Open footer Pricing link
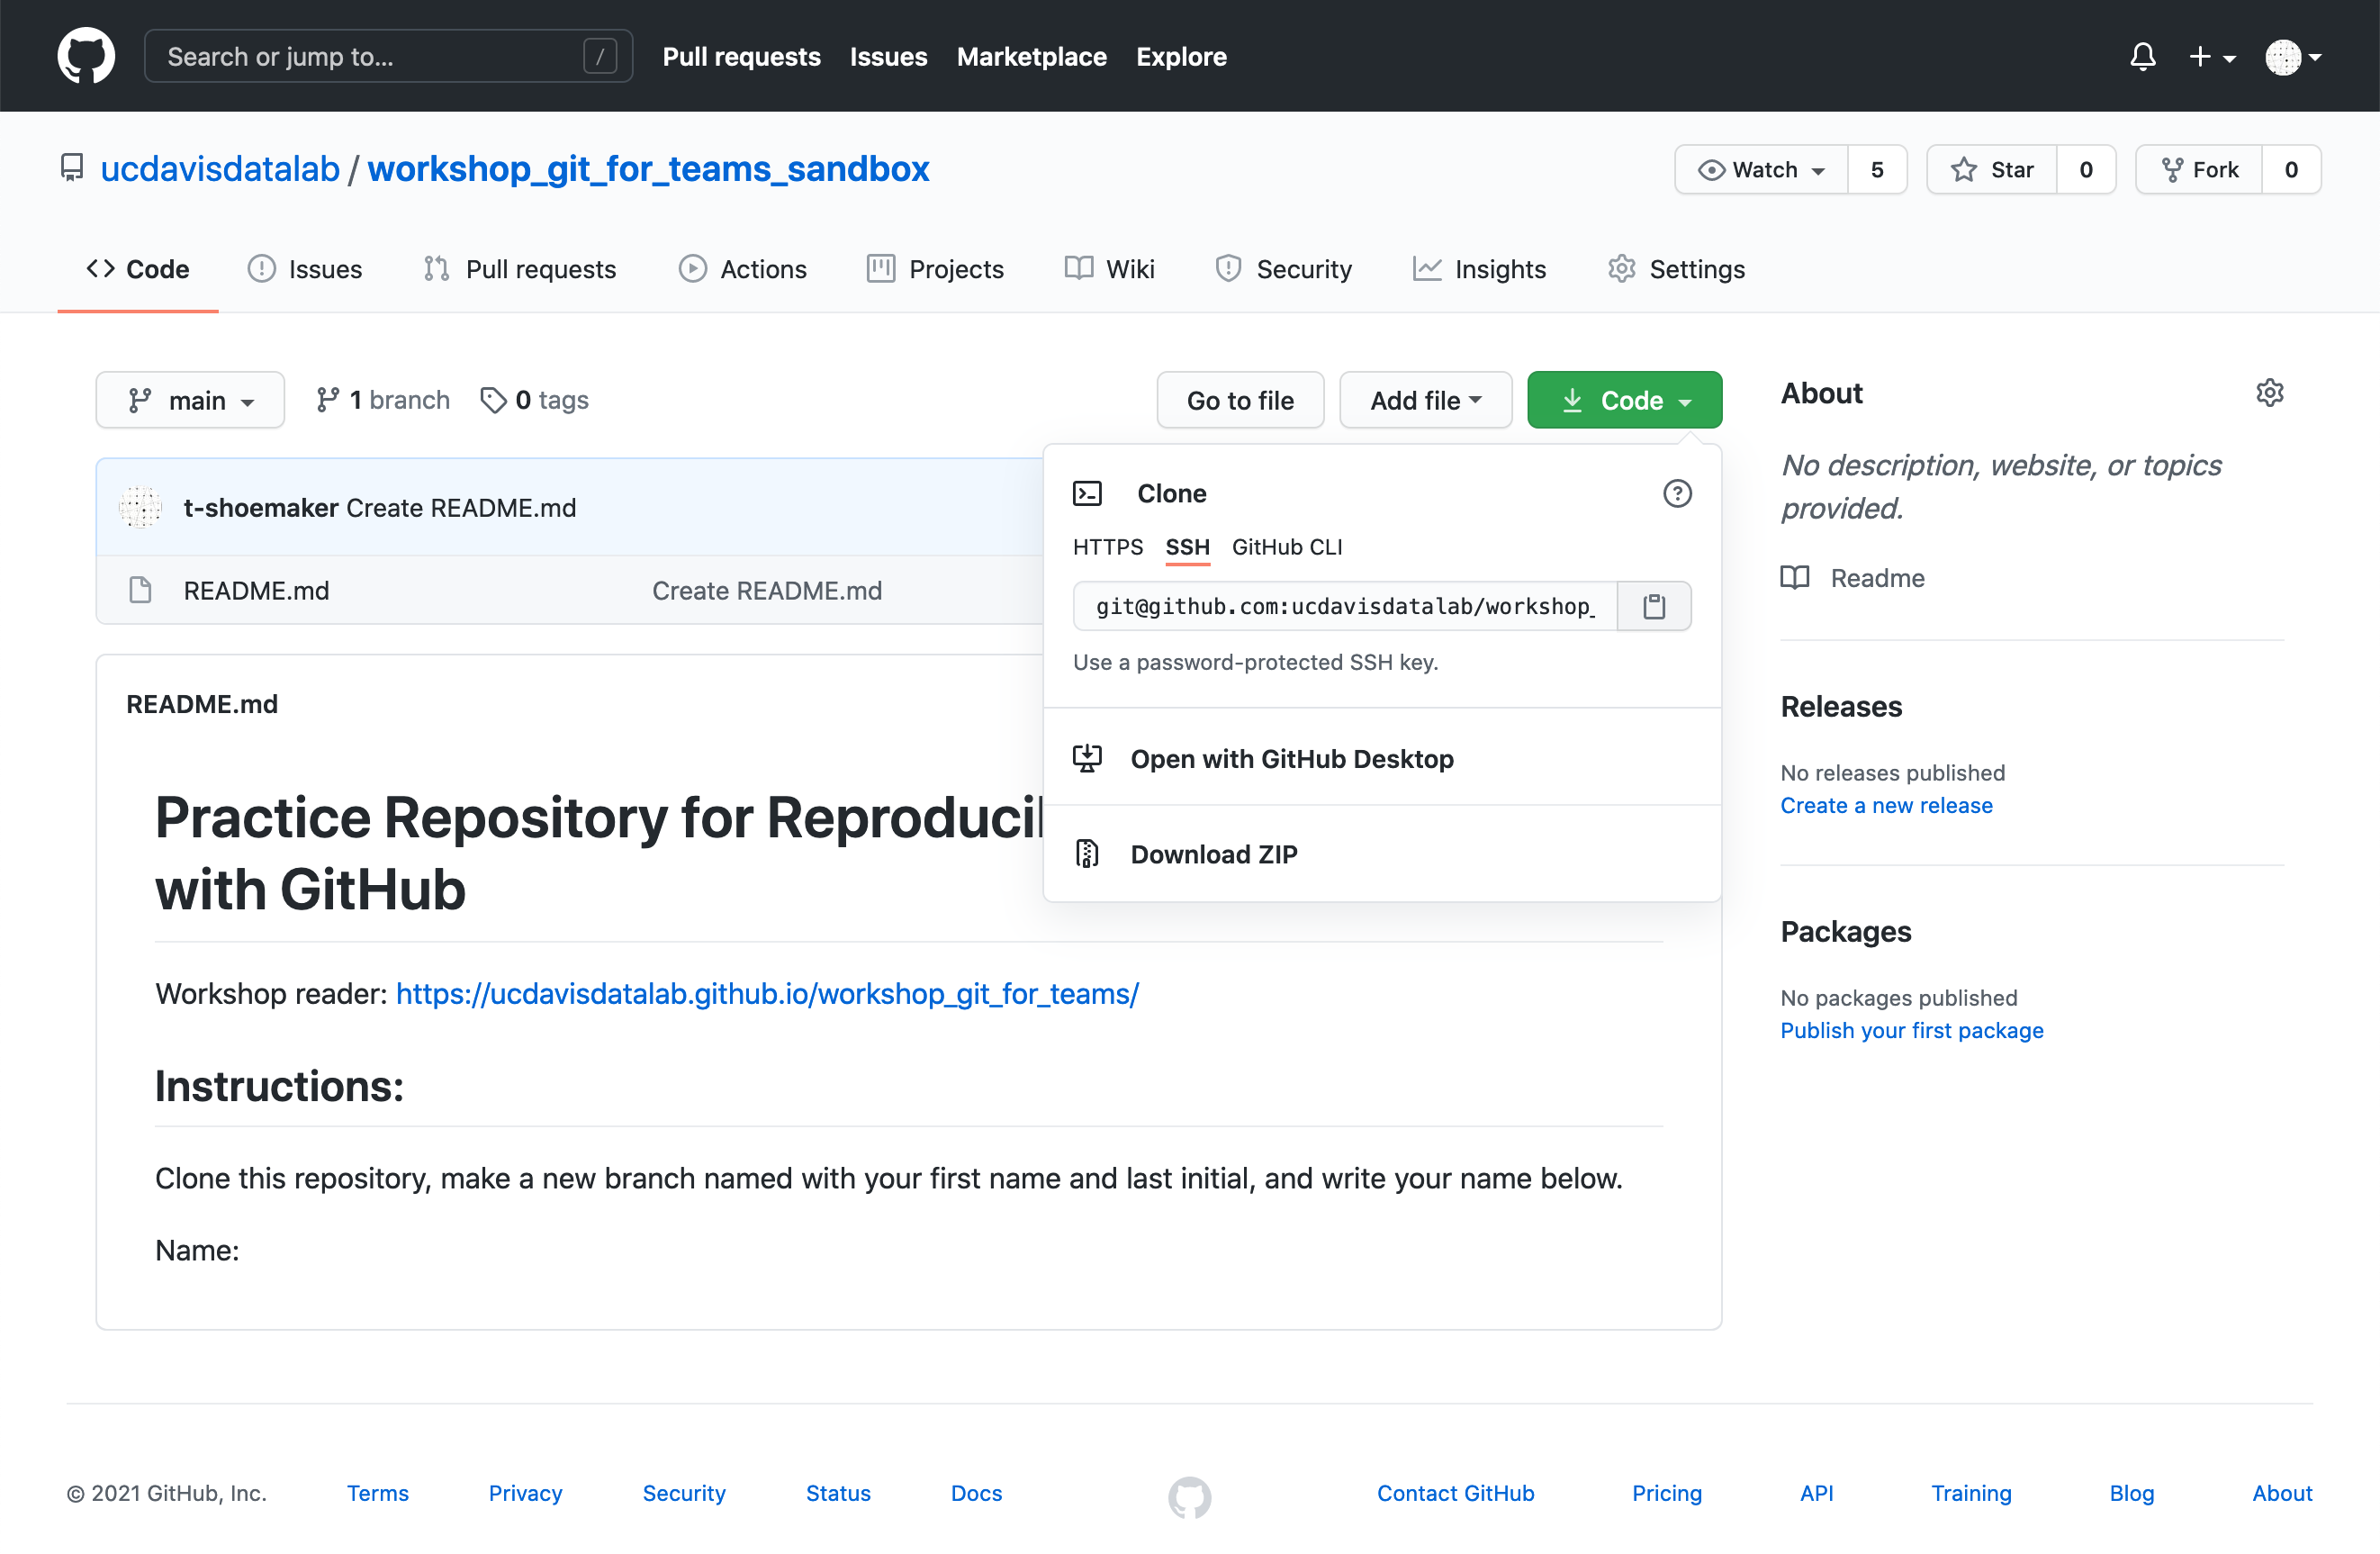 pos(1666,1493)
